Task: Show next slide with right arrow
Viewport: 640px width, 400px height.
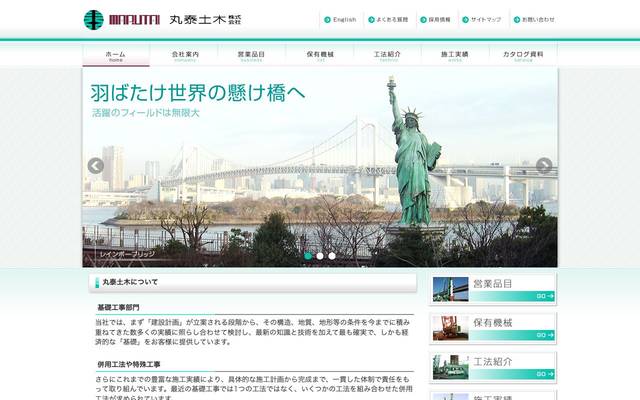Action: coord(544,166)
